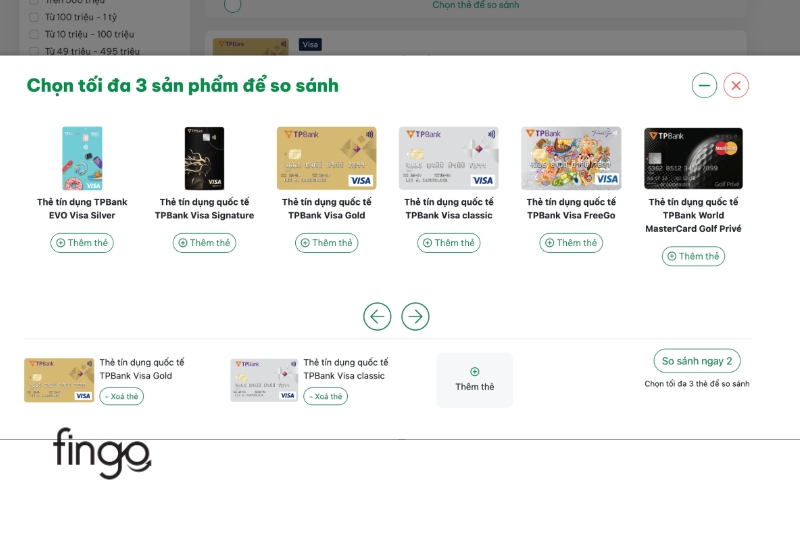800x533 pixels.
Task: Select selected Visa Gold thumbnail in tray
Action: pyautogui.click(x=59, y=380)
